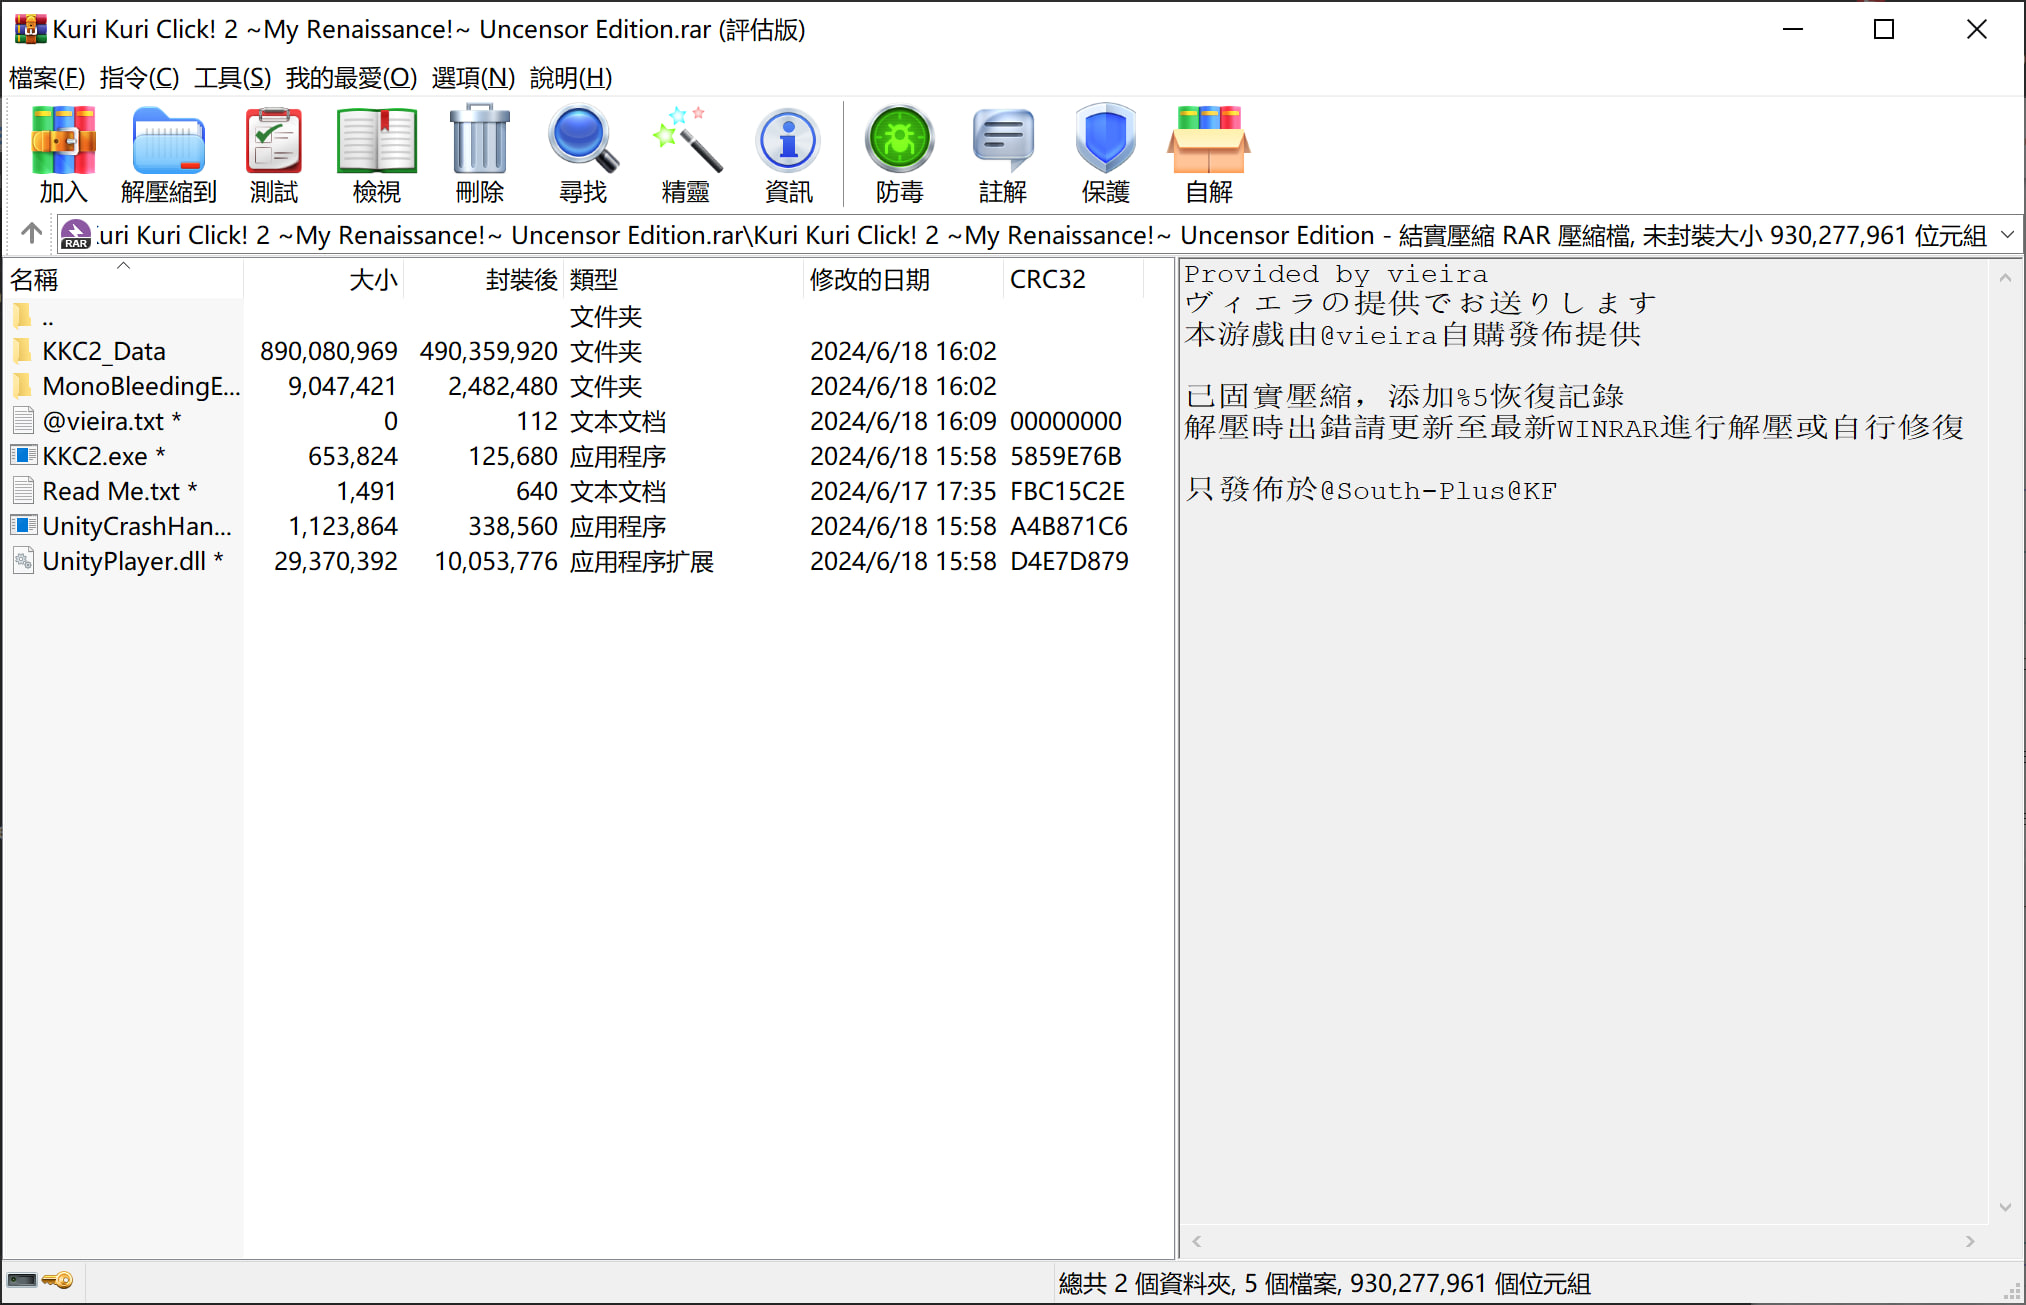Open the 選項(N) menu
The width and height of the screenshot is (2026, 1305).
[472, 78]
